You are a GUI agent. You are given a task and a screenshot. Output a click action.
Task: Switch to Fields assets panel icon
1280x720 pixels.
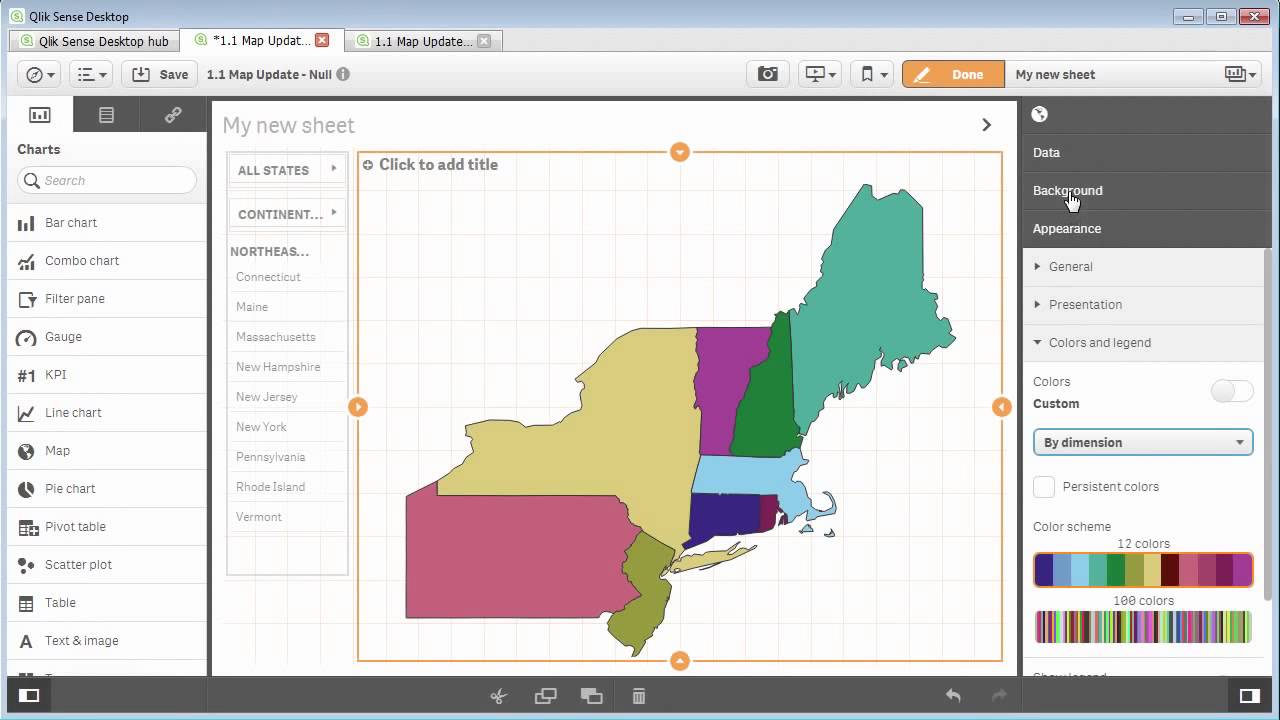click(106, 115)
